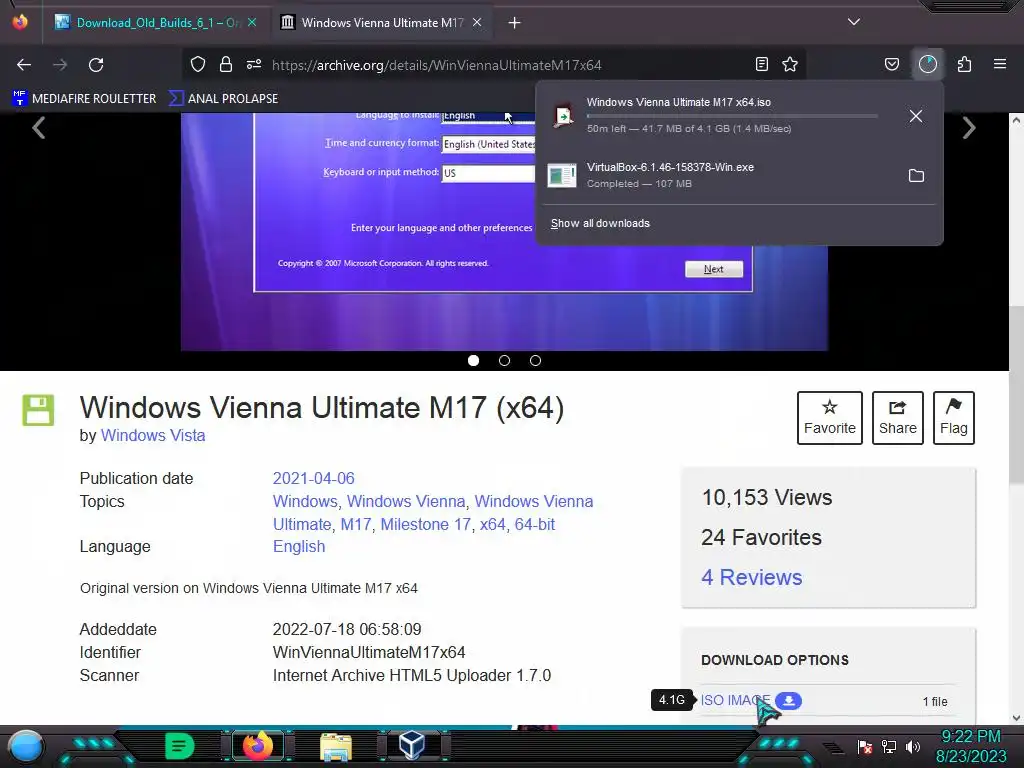Open VirtualBox from taskbar
Screen dimensions: 1024x768
click(412, 745)
